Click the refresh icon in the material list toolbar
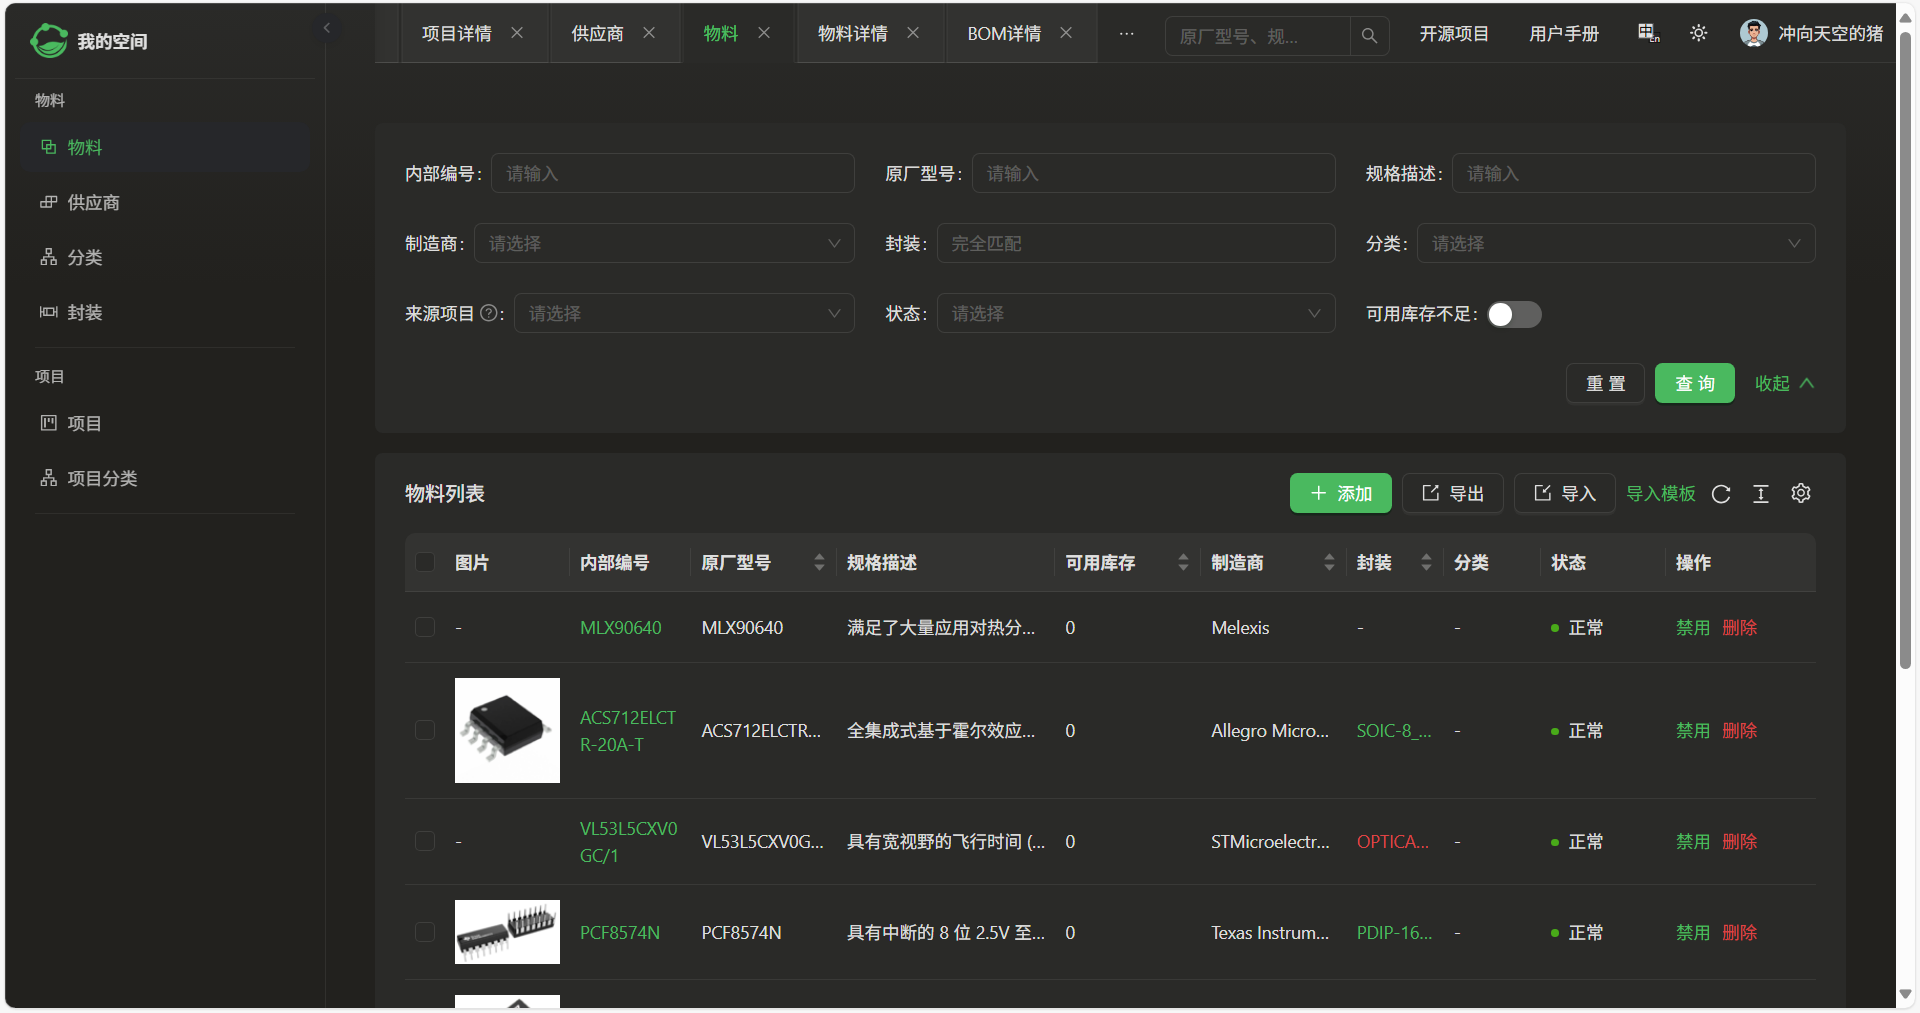1920x1013 pixels. point(1721,494)
